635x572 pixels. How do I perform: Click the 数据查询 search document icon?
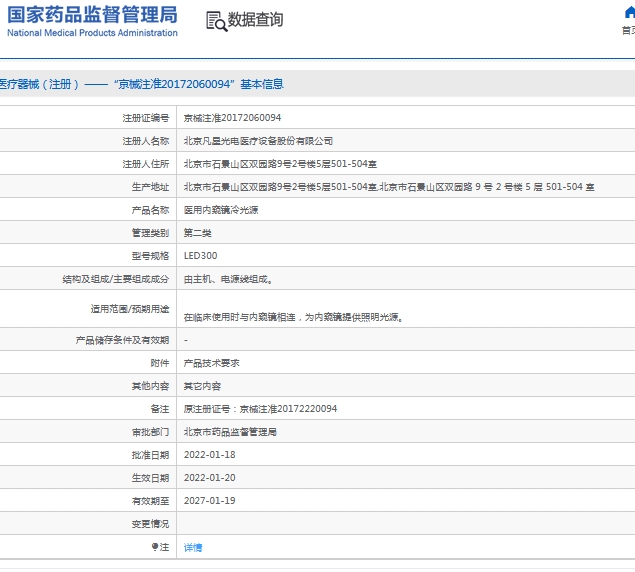coord(217,21)
